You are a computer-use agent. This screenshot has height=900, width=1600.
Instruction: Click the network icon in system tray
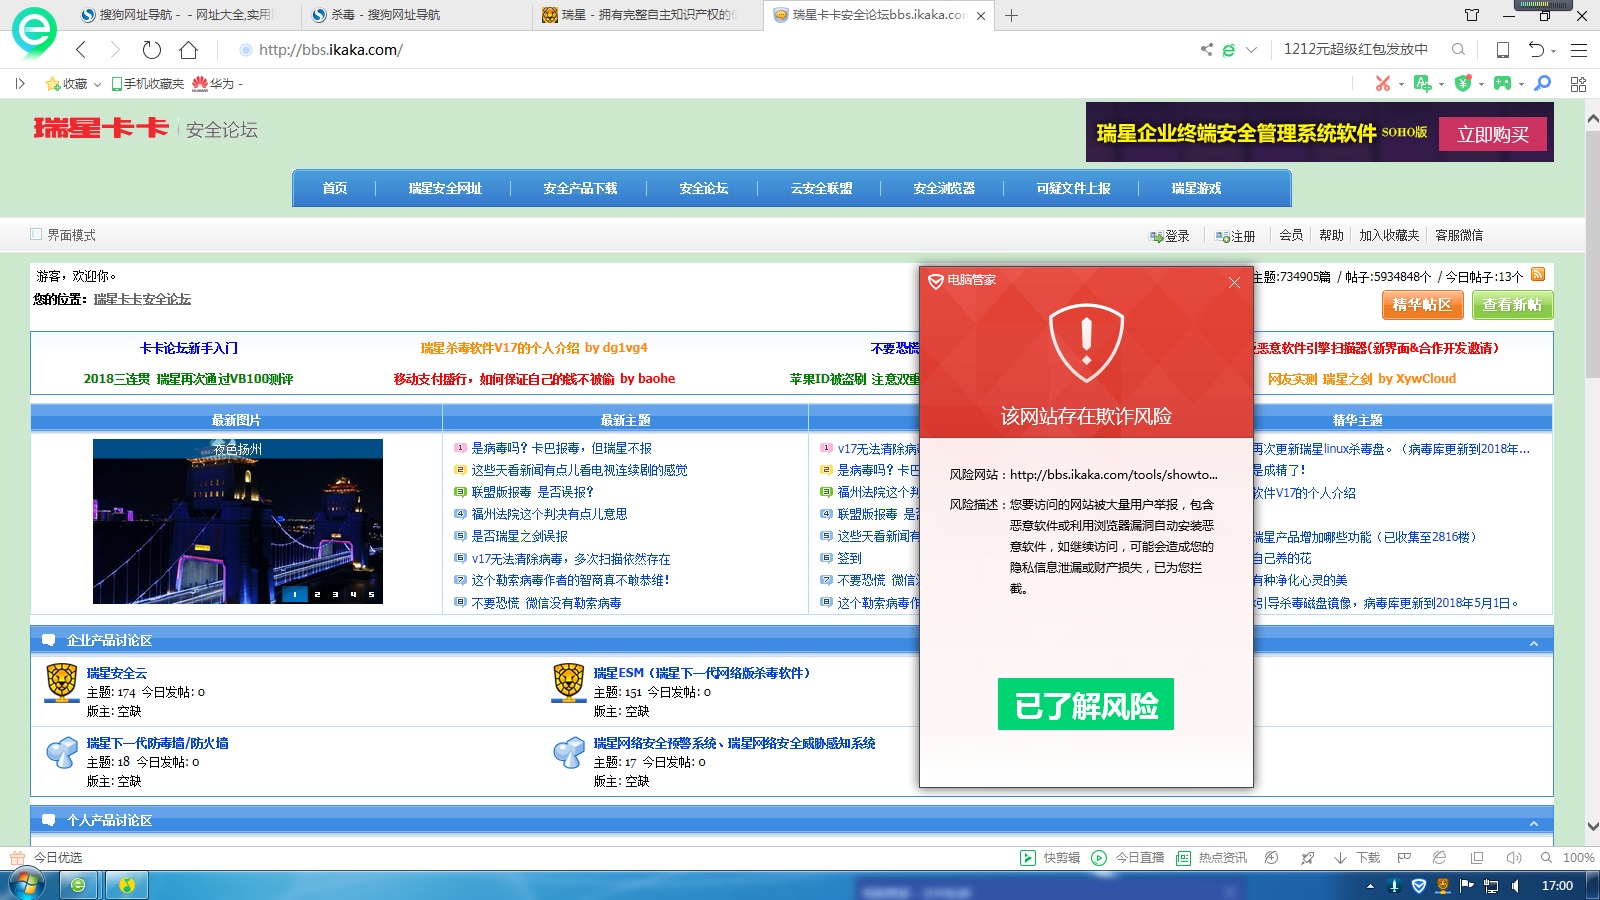pyautogui.click(x=1491, y=886)
